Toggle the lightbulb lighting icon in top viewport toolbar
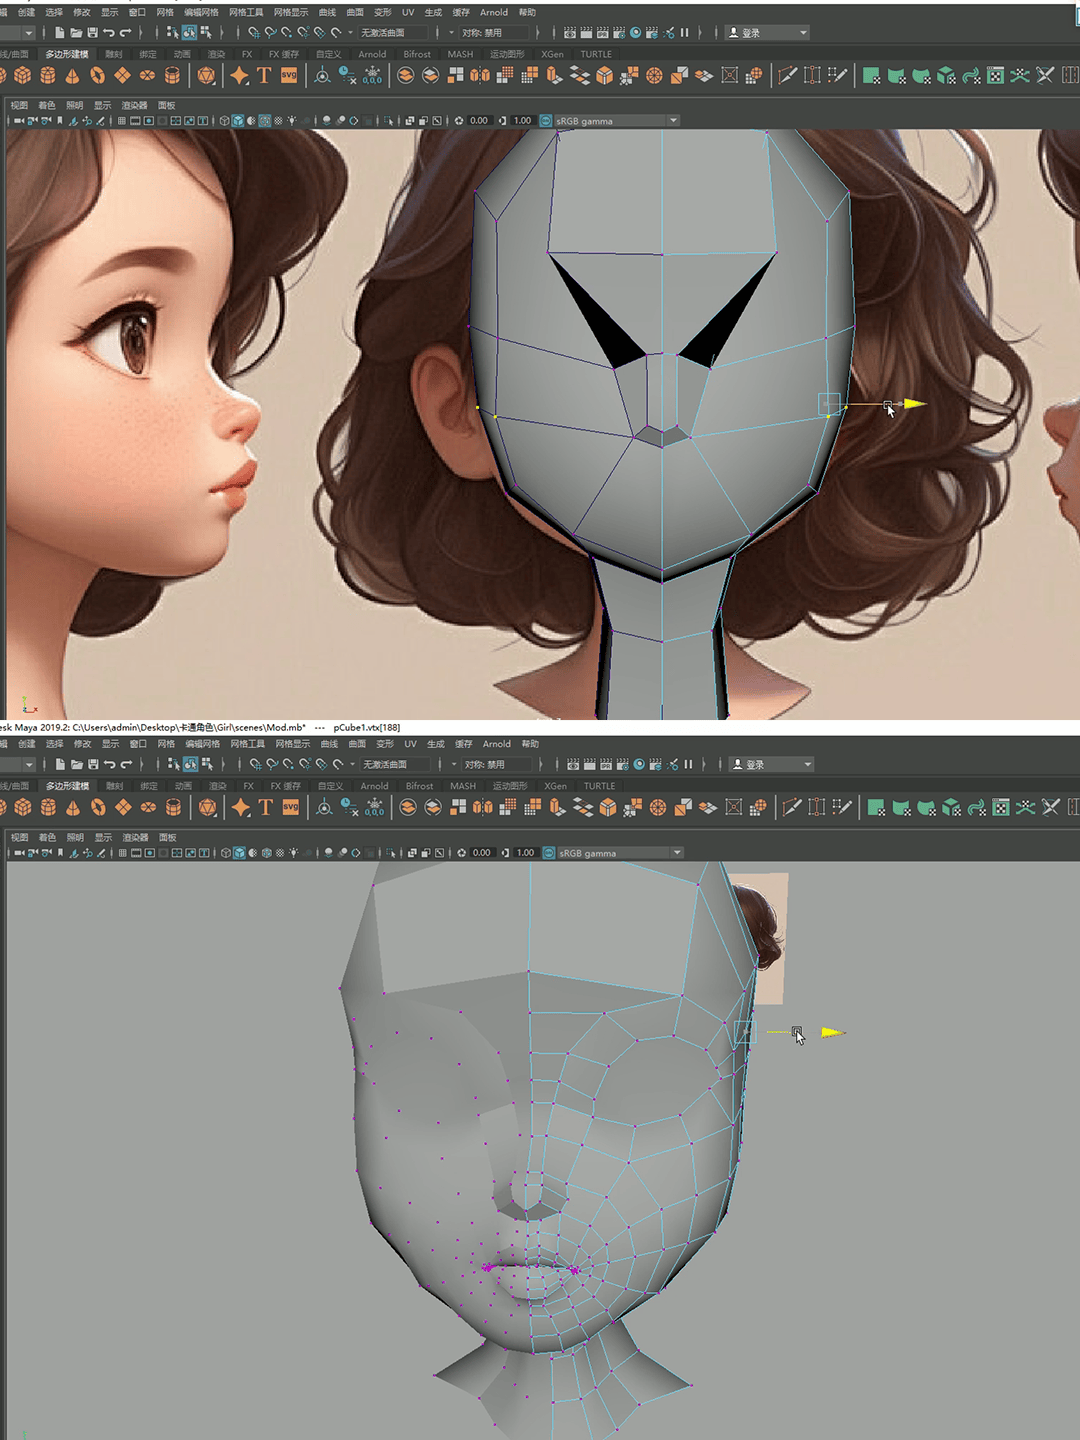Viewport: 1080px width, 1440px height. 292,121
